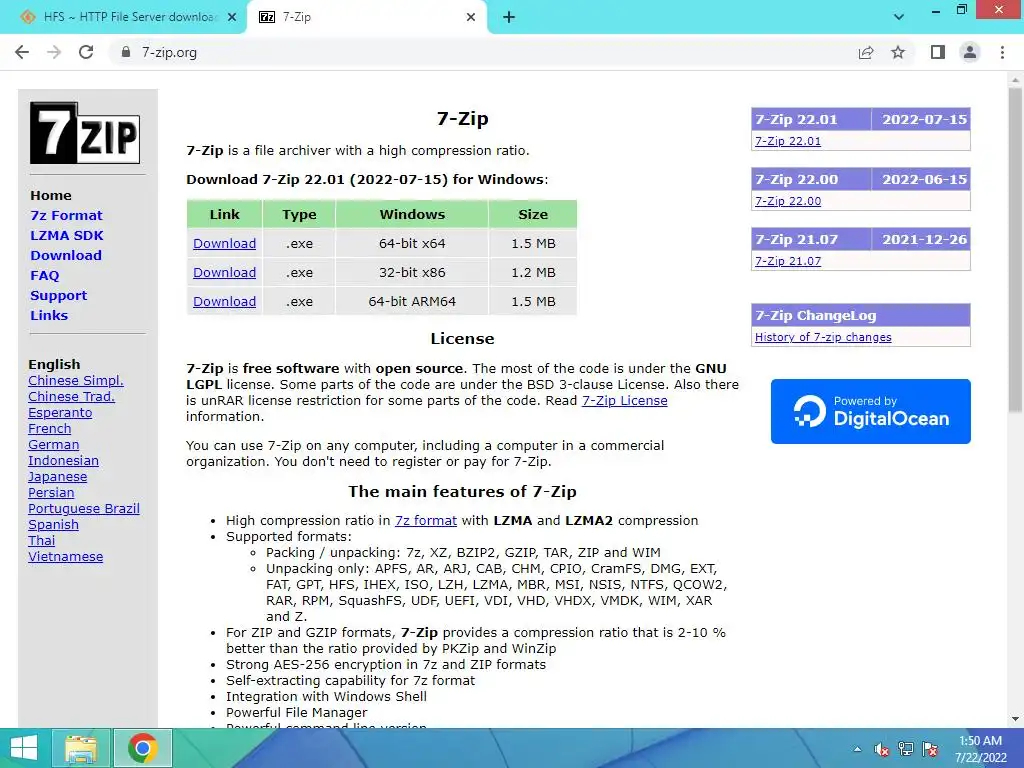Switch language to Esperanto
The height and width of the screenshot is (768, 1024).
point(60,413)
